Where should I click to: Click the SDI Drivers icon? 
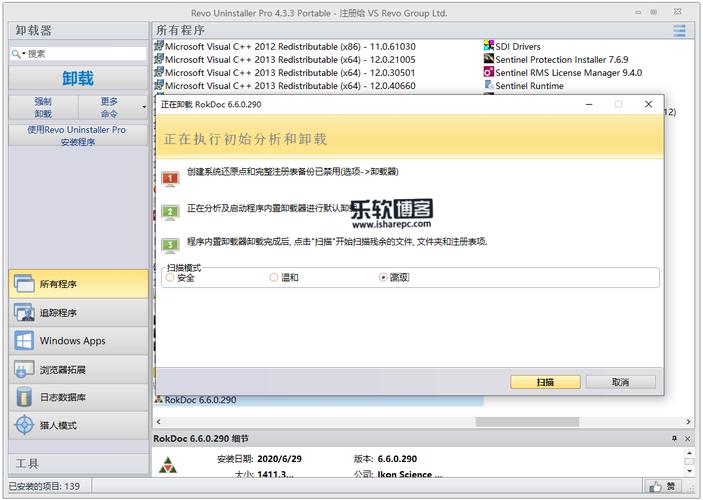489,46
